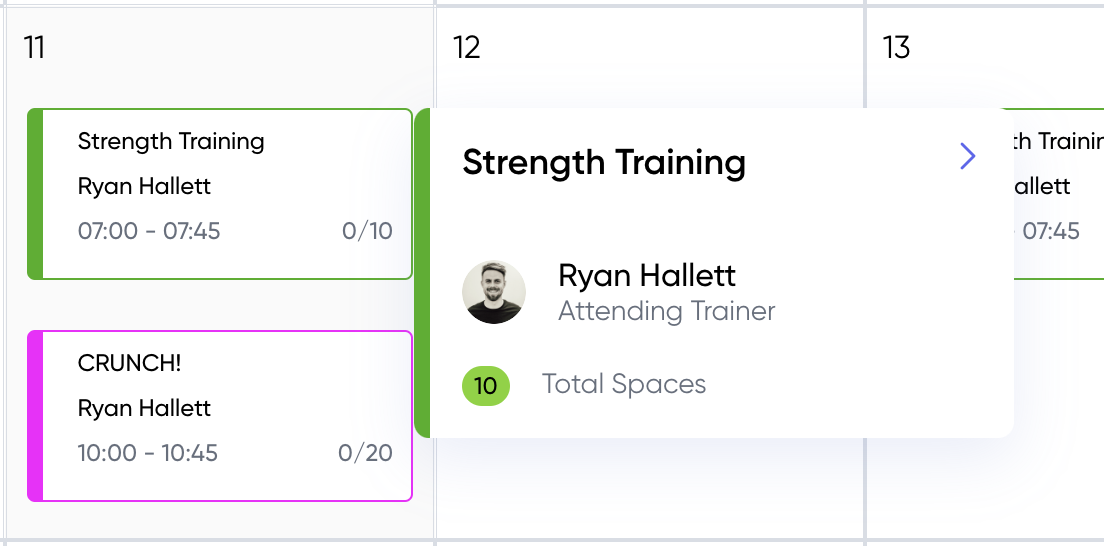Click the Strength Training popup heading
Screen dimensions: 1104x546
coord(604,162)
